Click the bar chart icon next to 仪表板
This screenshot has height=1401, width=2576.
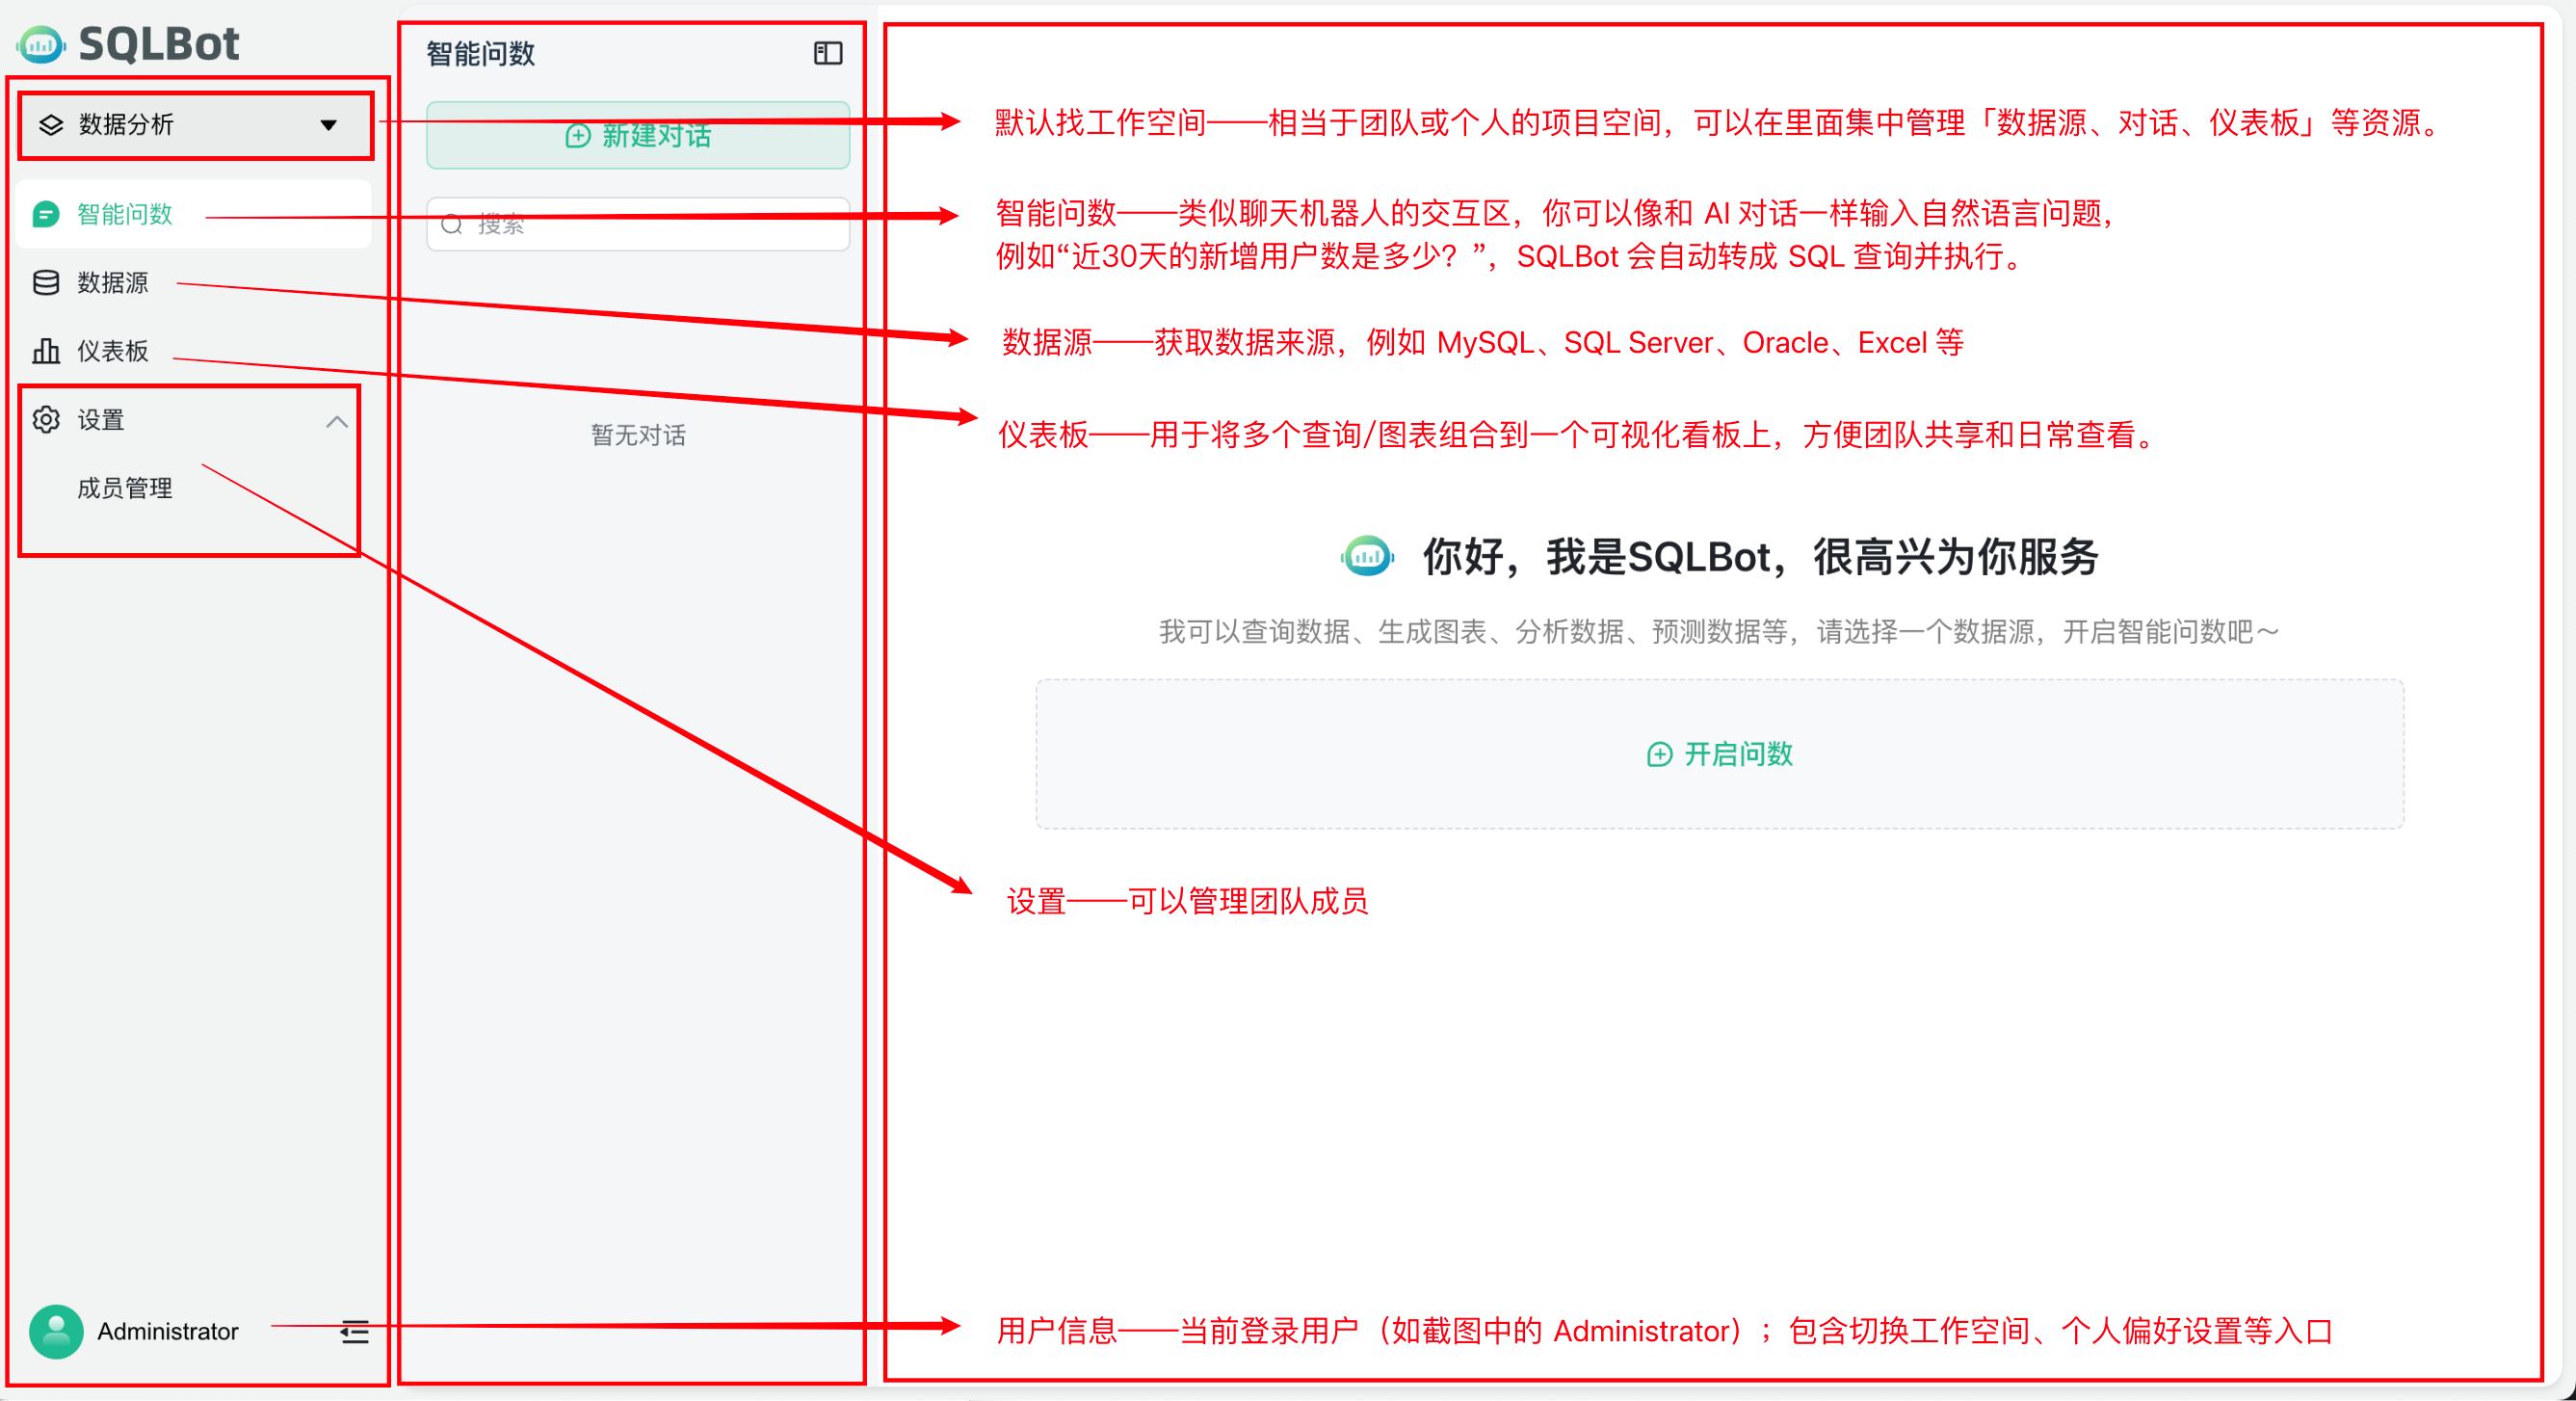pyautogui.click(x=46, y=351)
